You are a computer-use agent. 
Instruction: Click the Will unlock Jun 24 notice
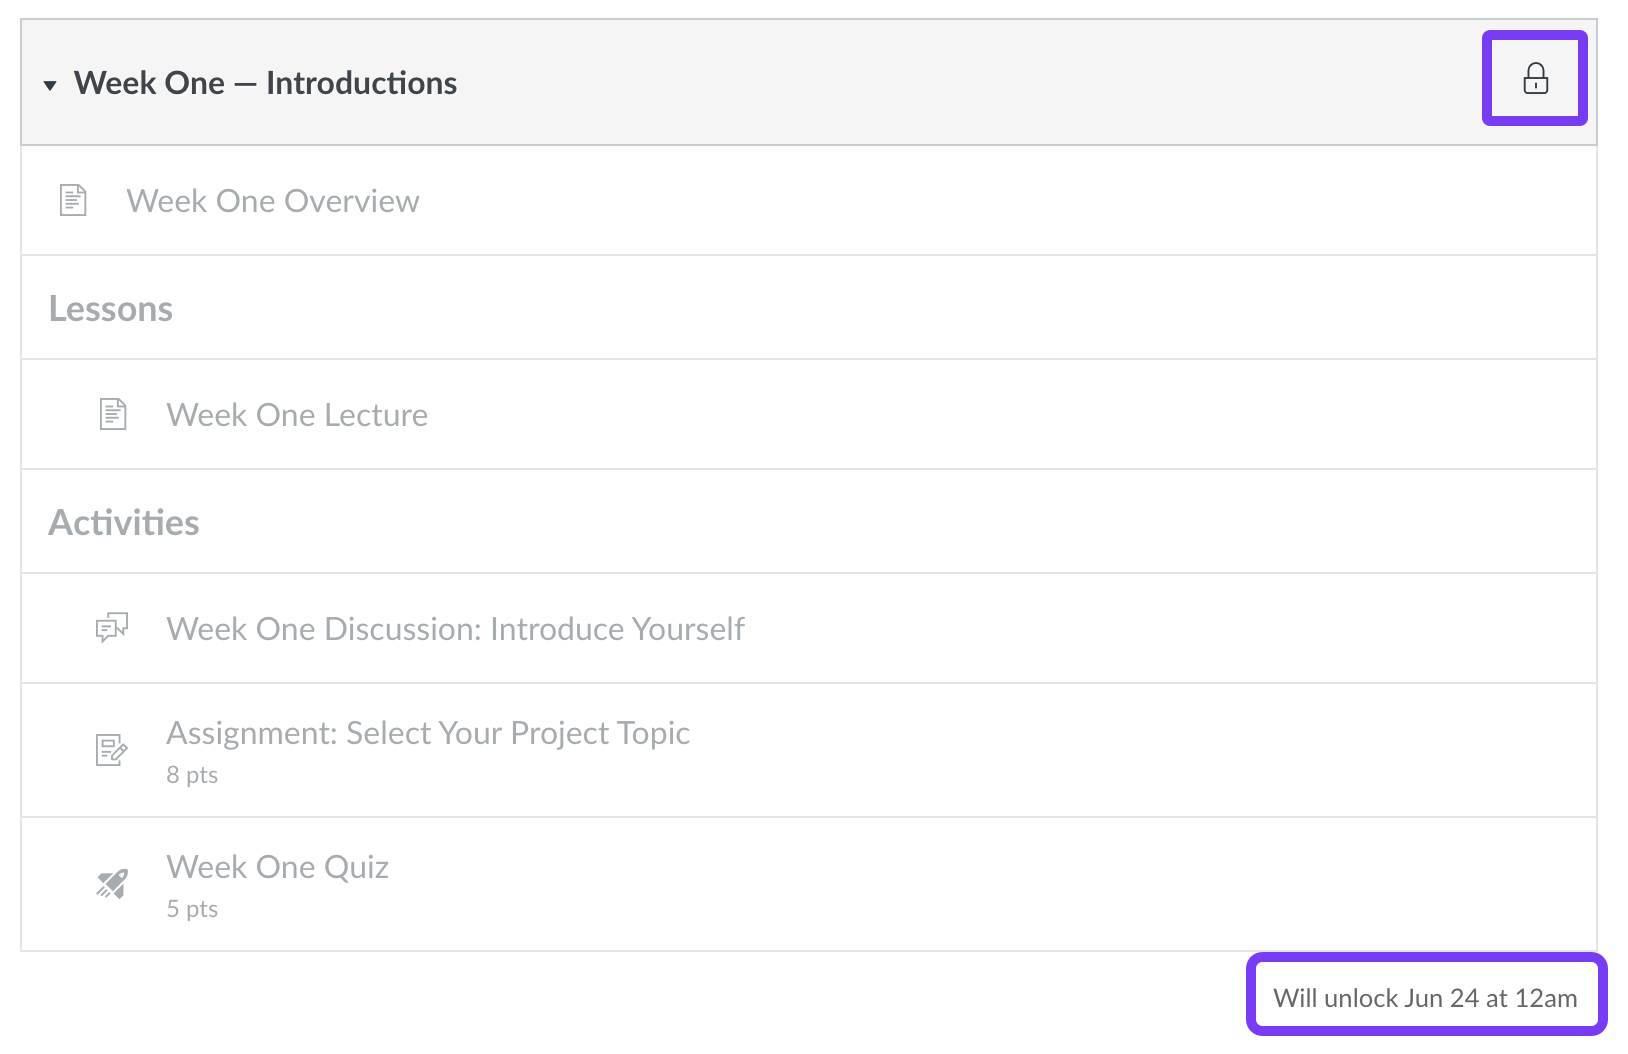pyautogui.click(x=1424, y=997)
